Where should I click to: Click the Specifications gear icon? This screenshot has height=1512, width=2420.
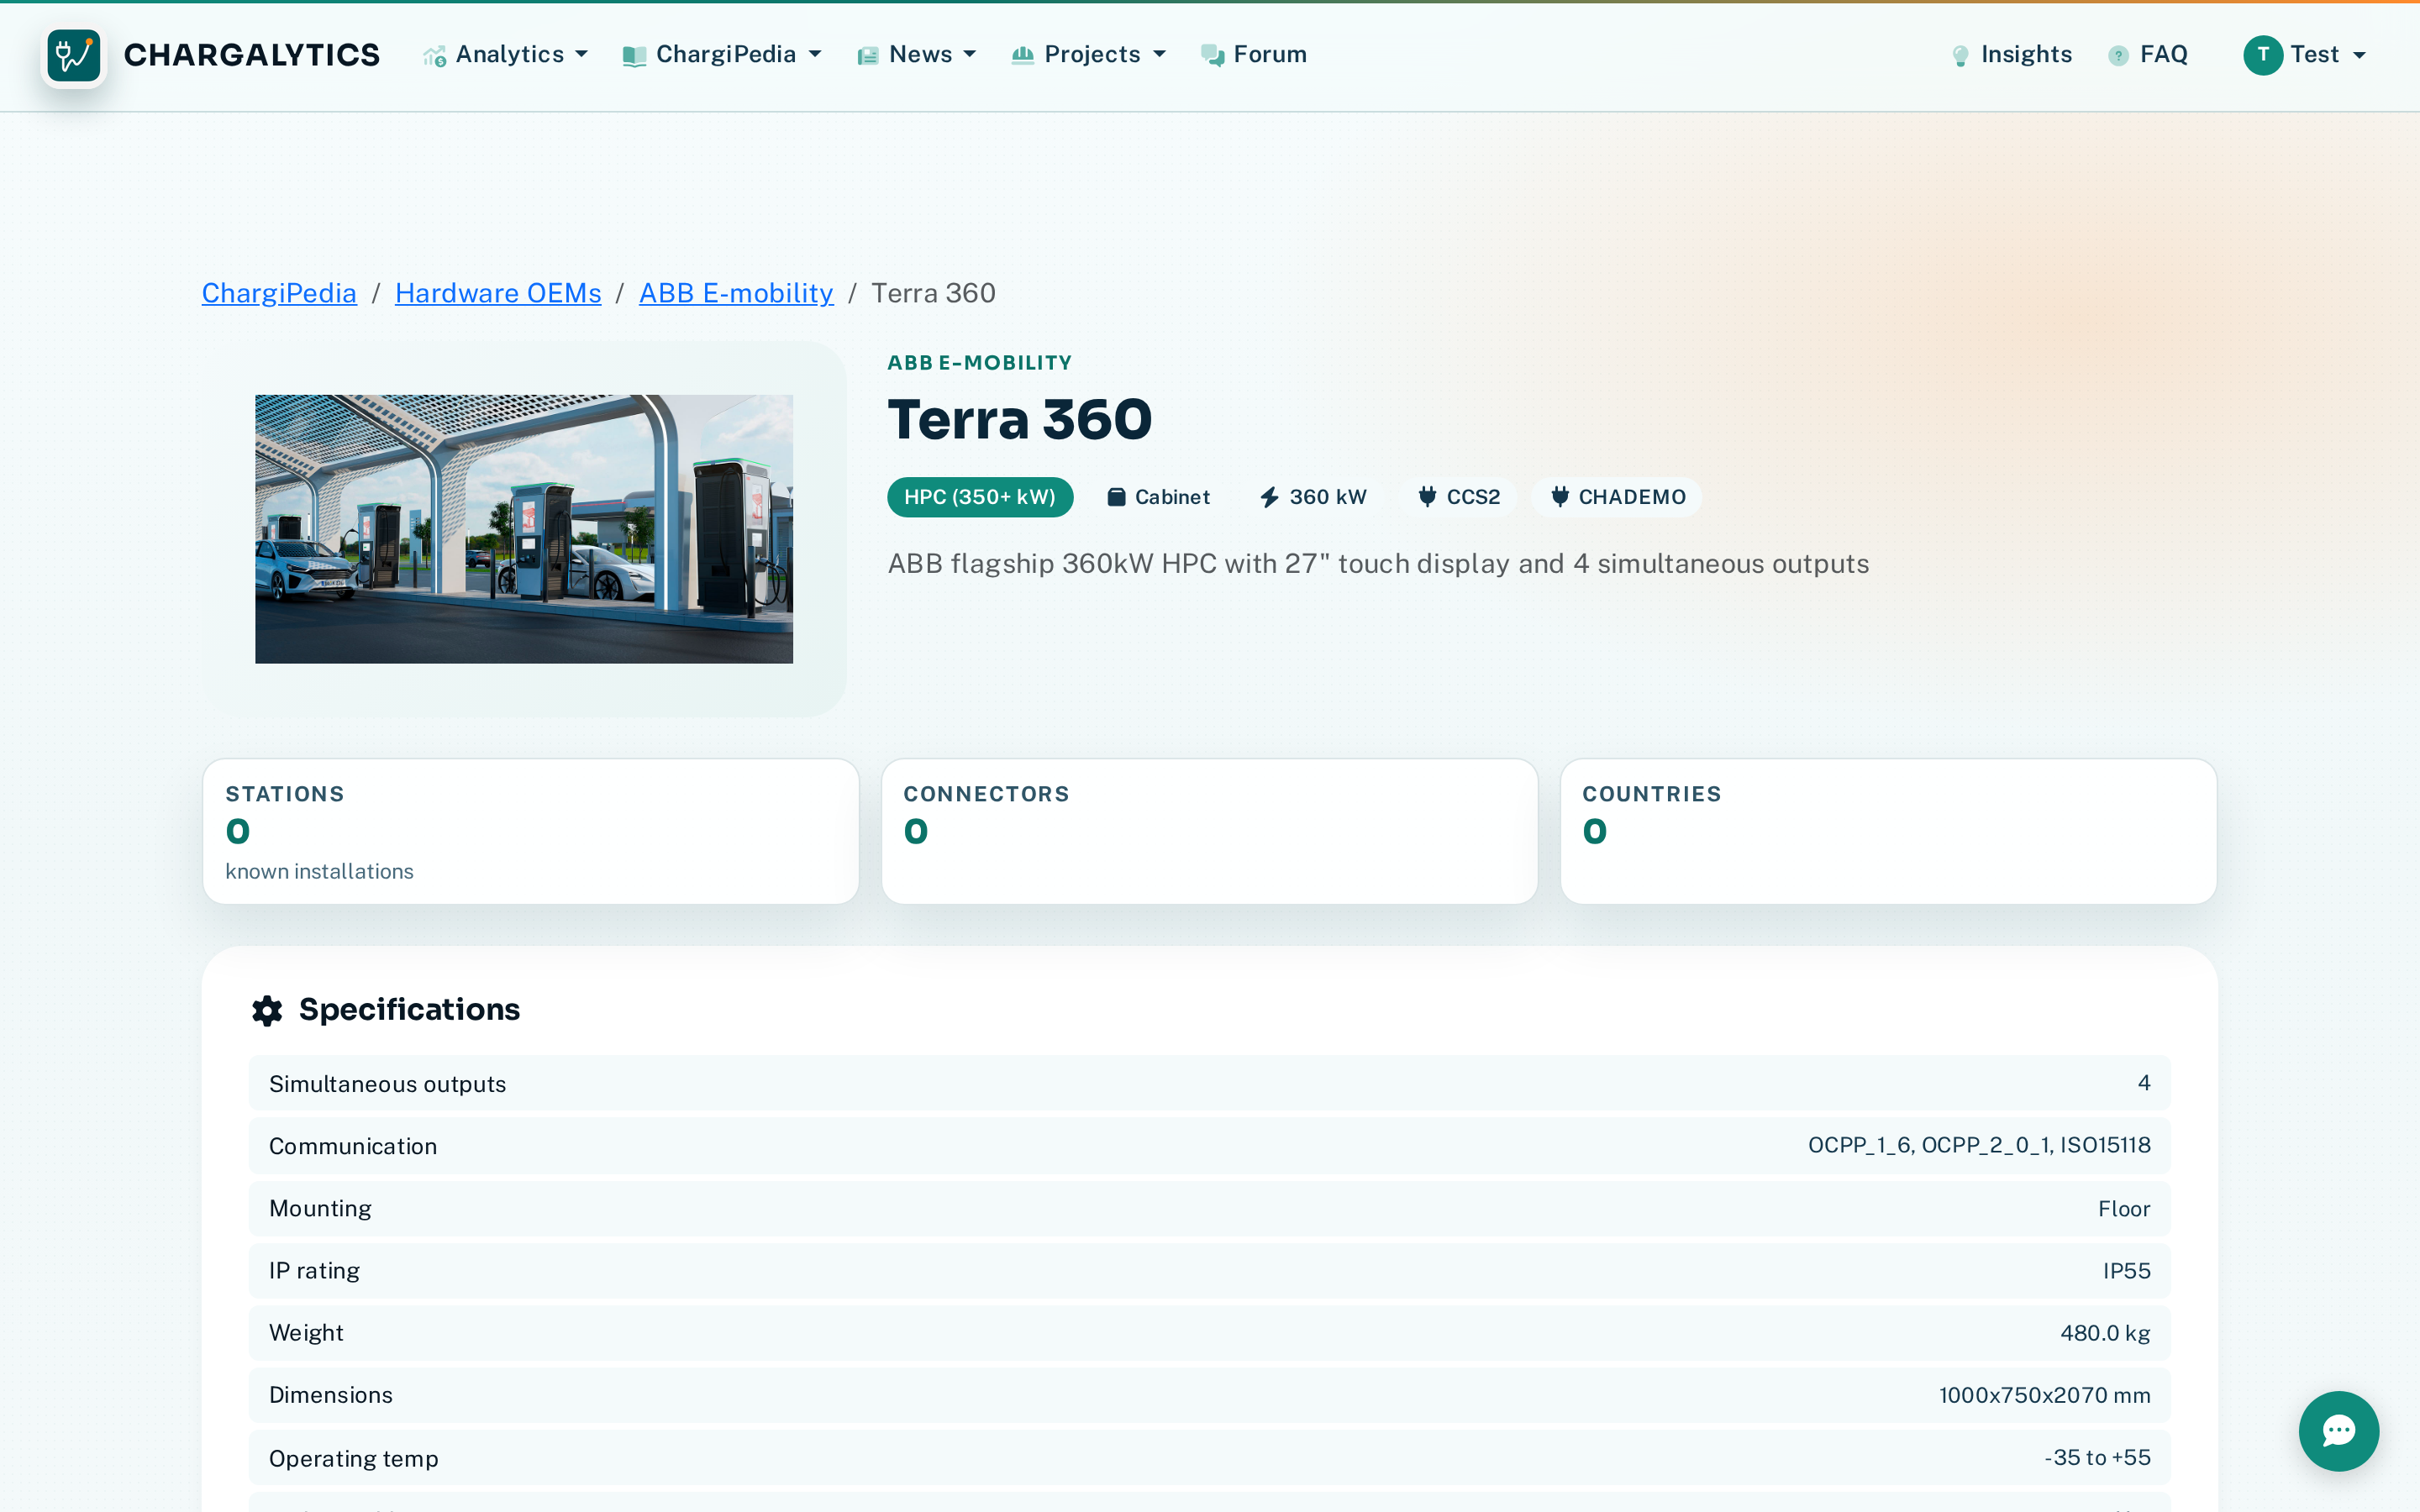point(267,1010)
